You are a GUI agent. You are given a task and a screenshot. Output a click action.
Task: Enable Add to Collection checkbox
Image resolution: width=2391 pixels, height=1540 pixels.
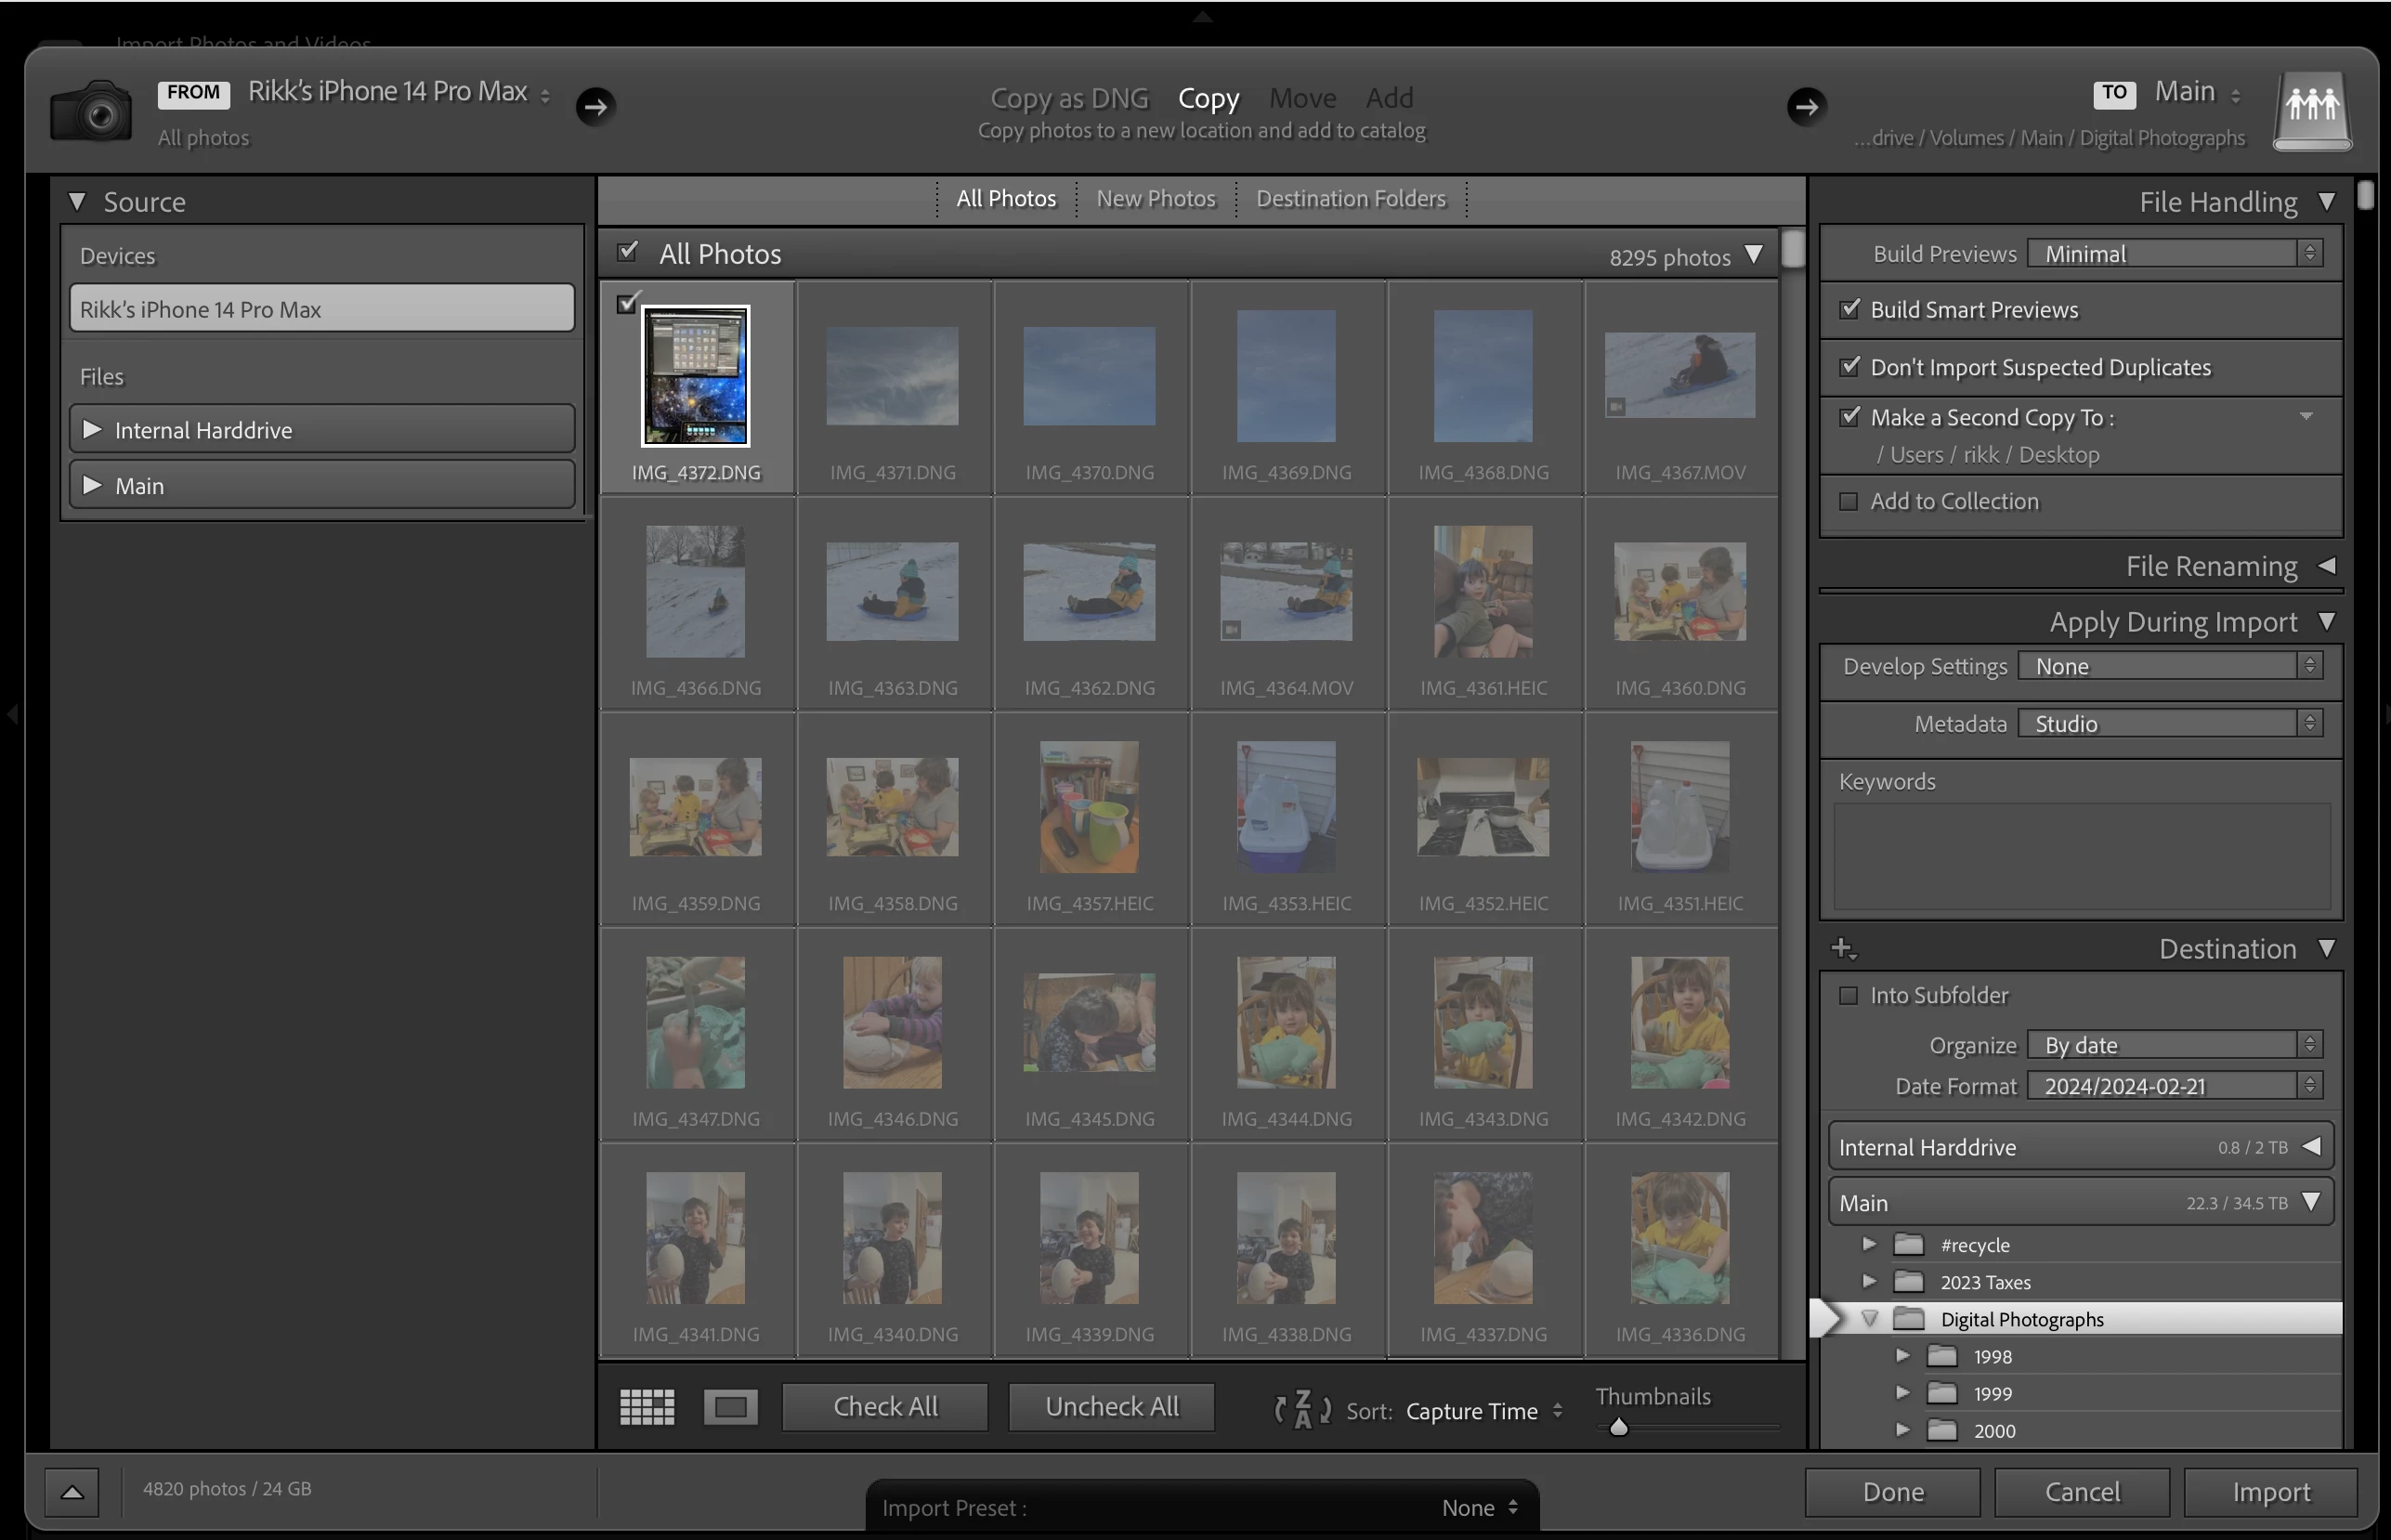pos(1849,501)
